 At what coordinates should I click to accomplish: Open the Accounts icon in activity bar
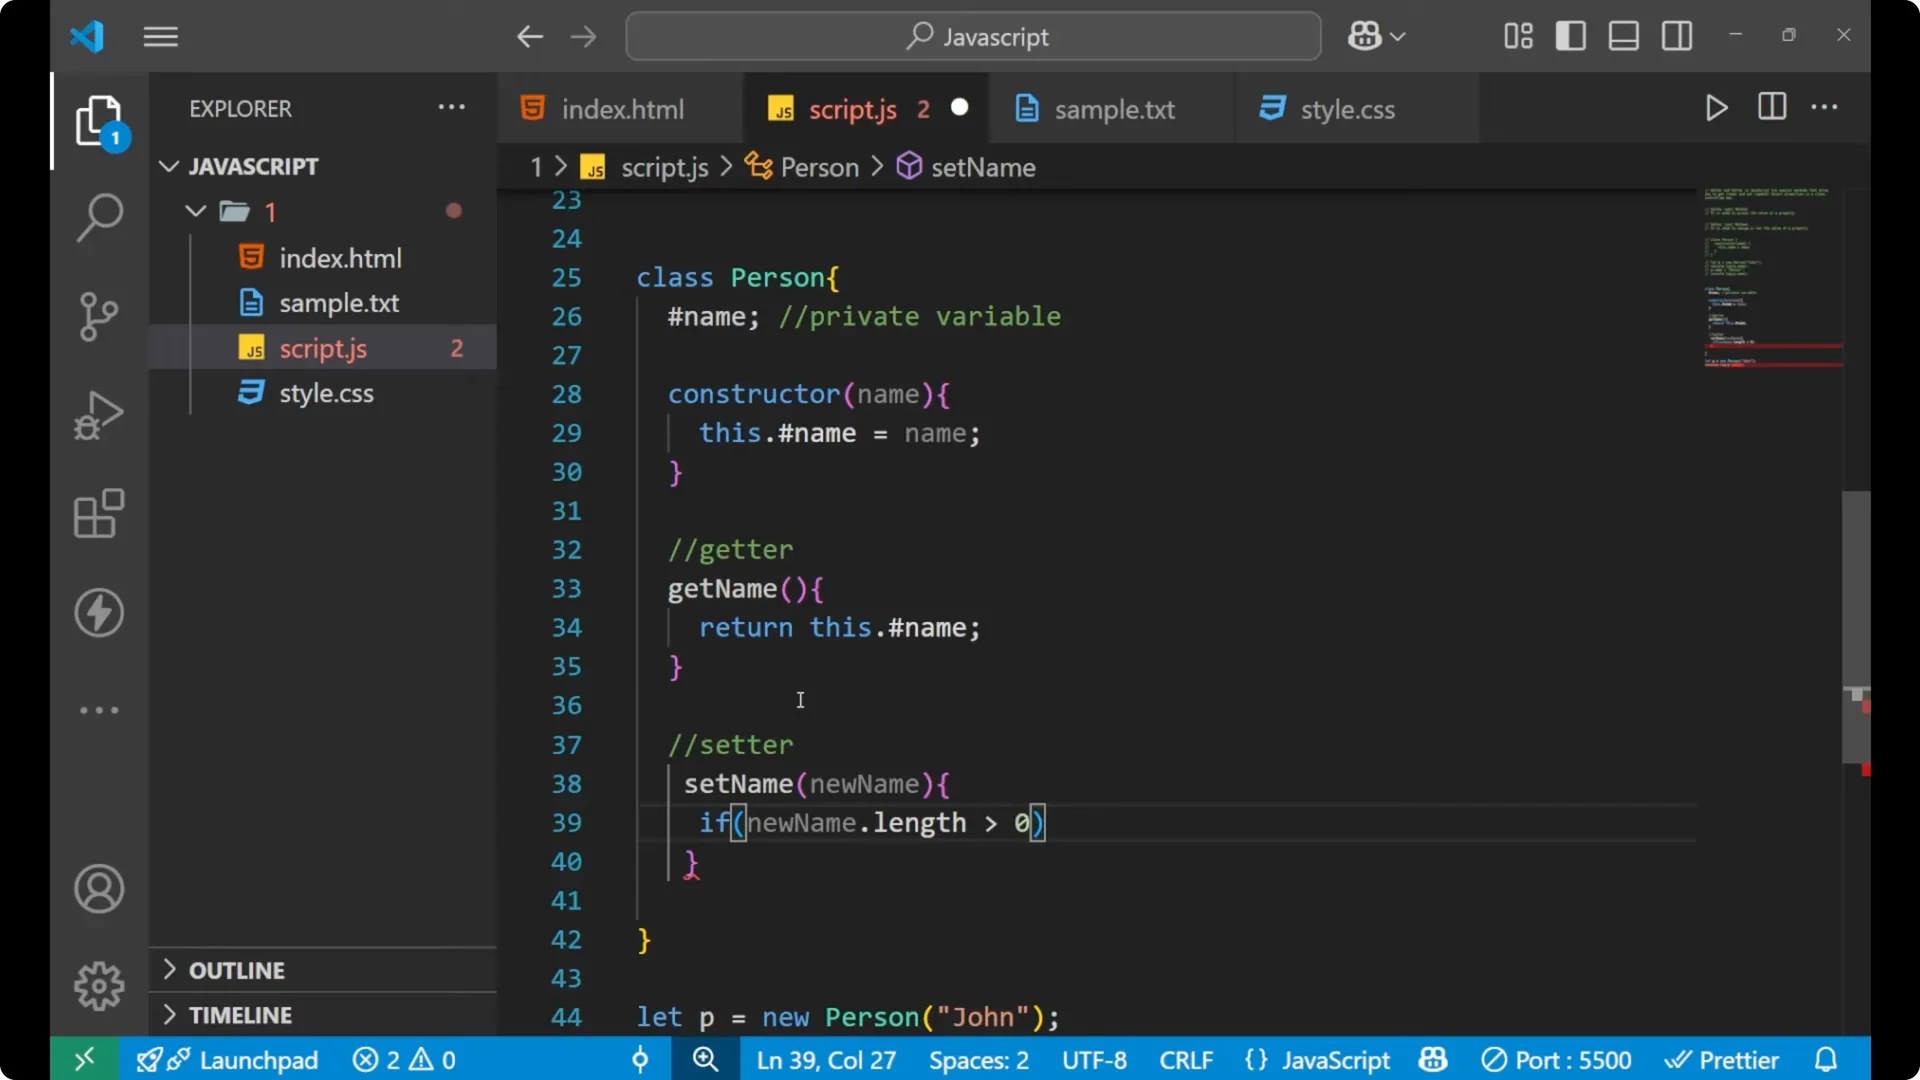tap(98, 889)
